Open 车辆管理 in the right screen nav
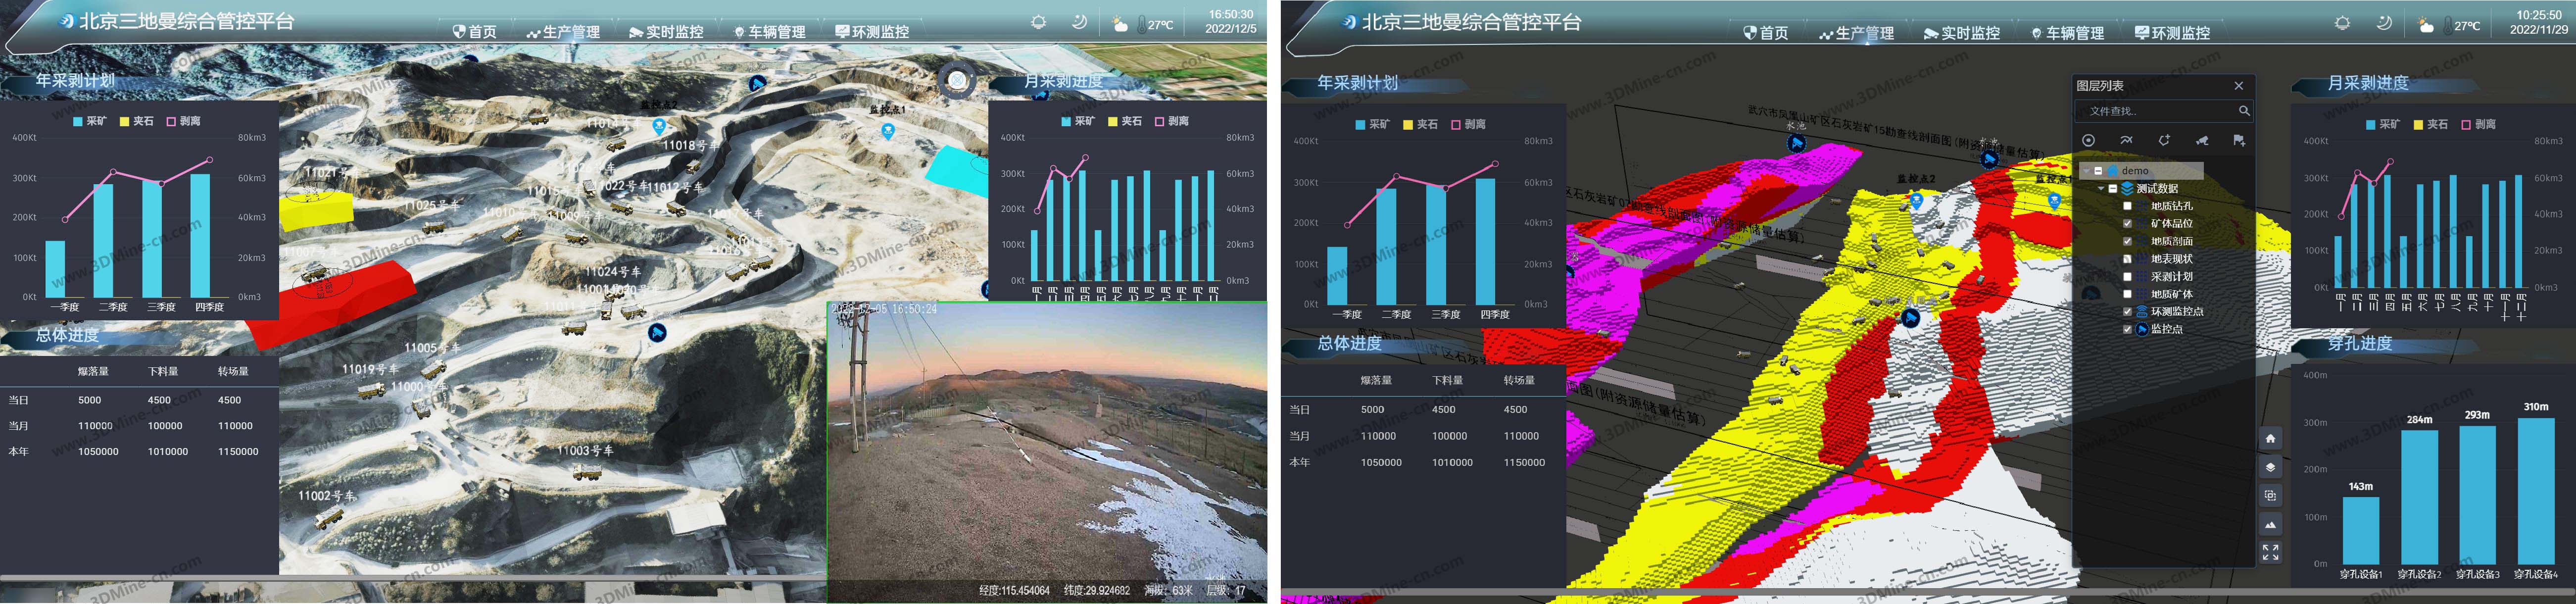This screenshot has width=2576, height=604. (2068, 33)
